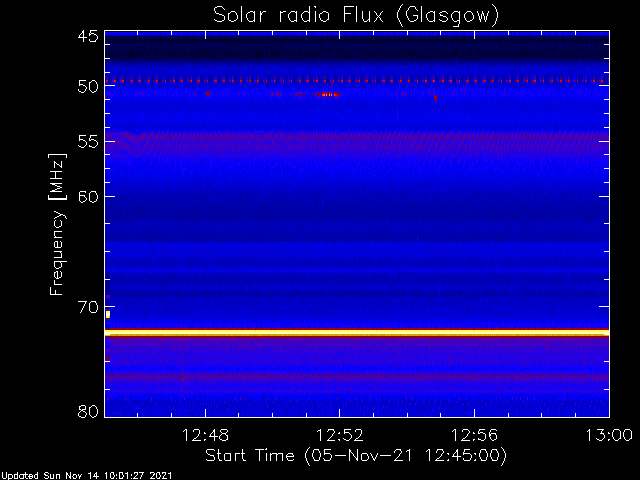Click the 70 frequency tick label
640x480 pixels.
click(x=88, y=307)
